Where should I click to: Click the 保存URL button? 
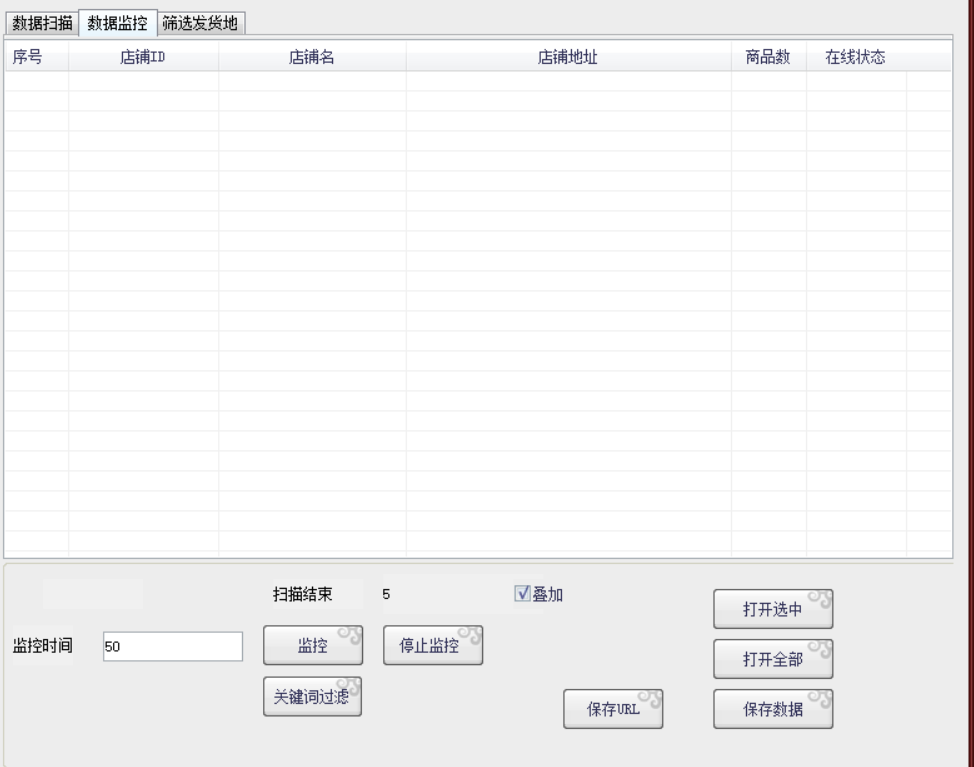point(614,710)
